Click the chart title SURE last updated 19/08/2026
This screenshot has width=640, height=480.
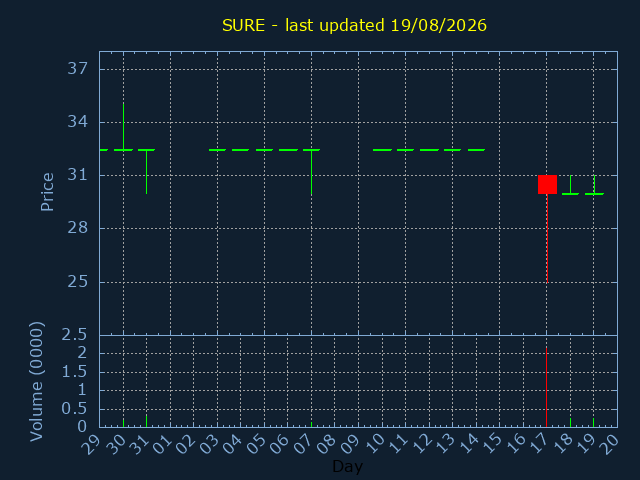click(354, 25)
